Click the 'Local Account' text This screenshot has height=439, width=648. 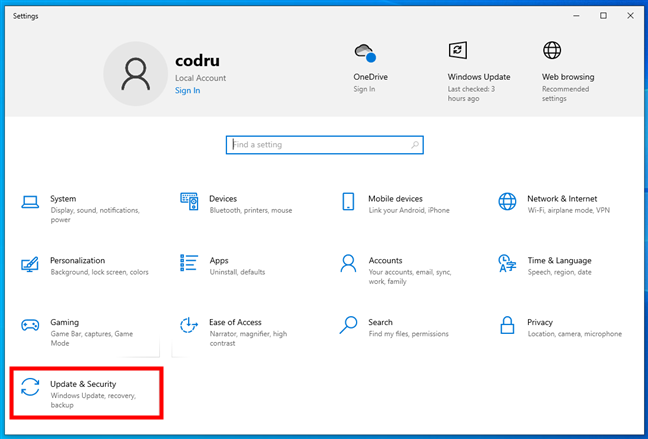pos(200,78)
